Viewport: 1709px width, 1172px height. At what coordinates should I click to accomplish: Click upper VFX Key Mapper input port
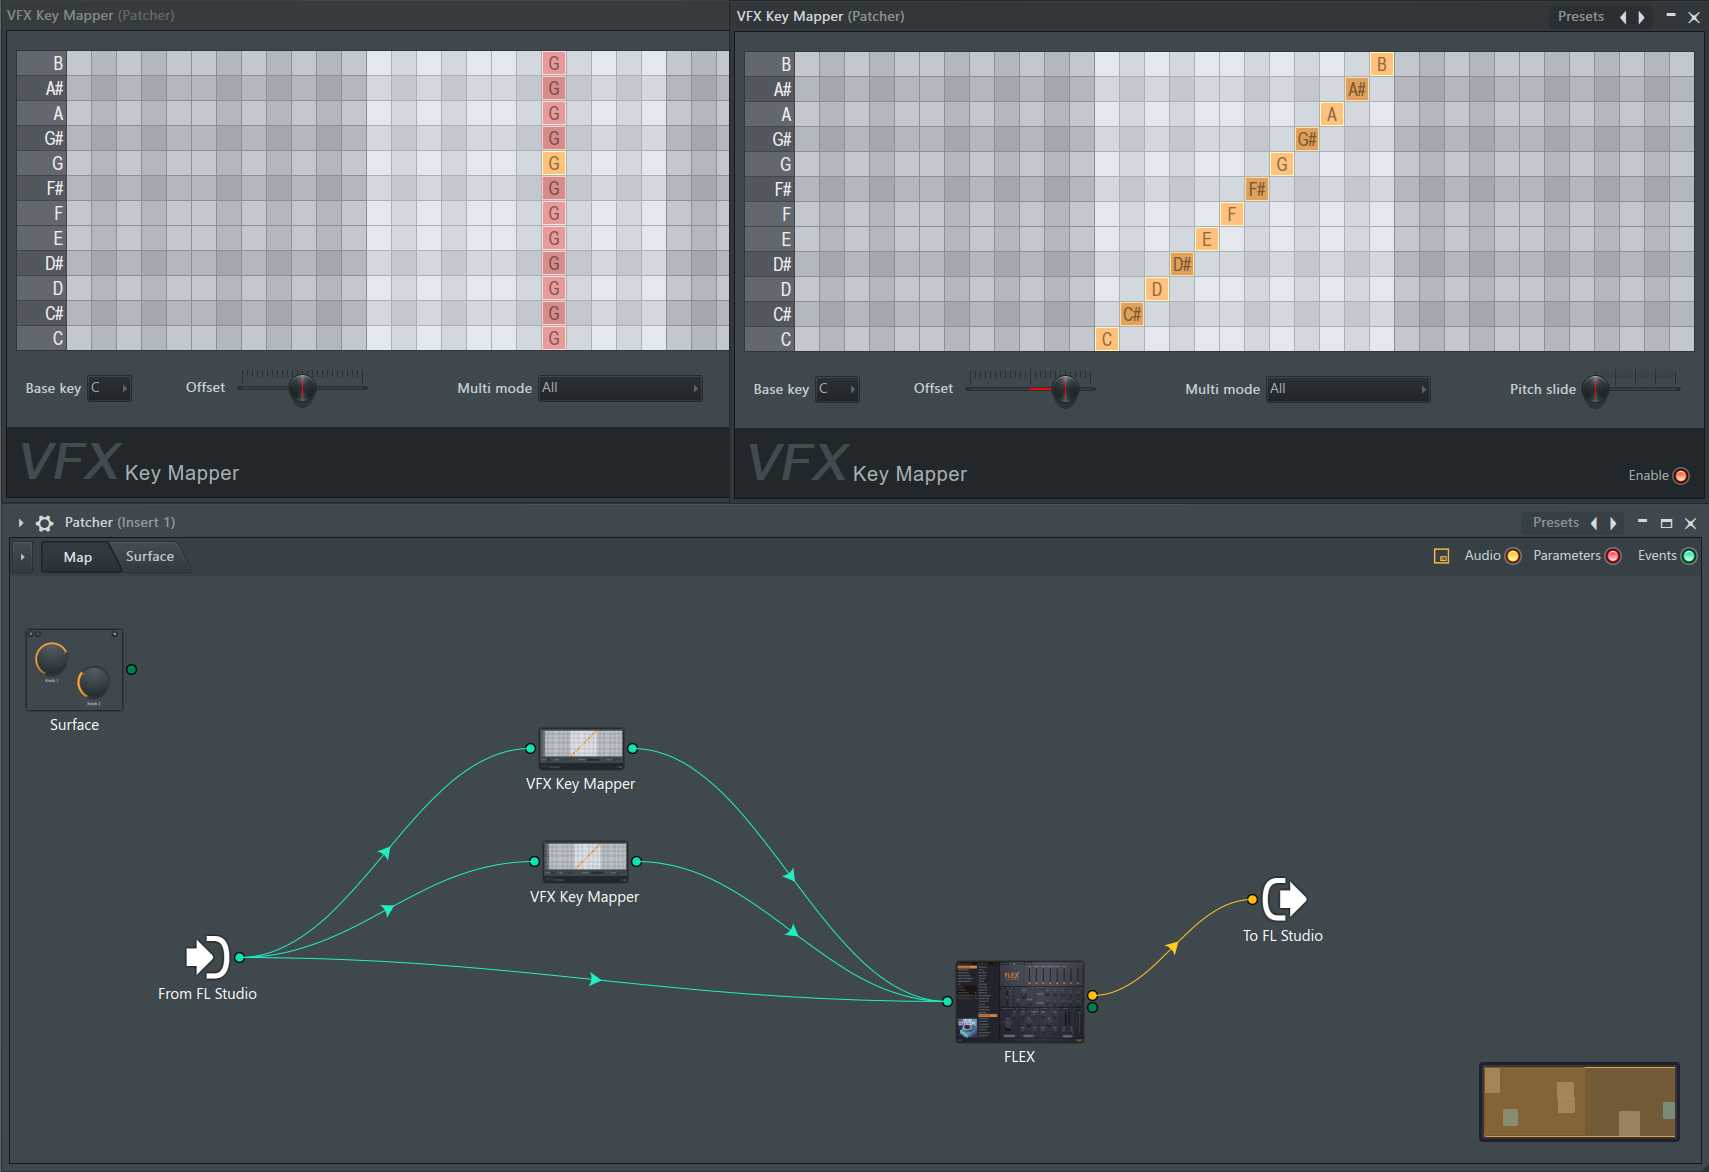click(x=530, y=748)
